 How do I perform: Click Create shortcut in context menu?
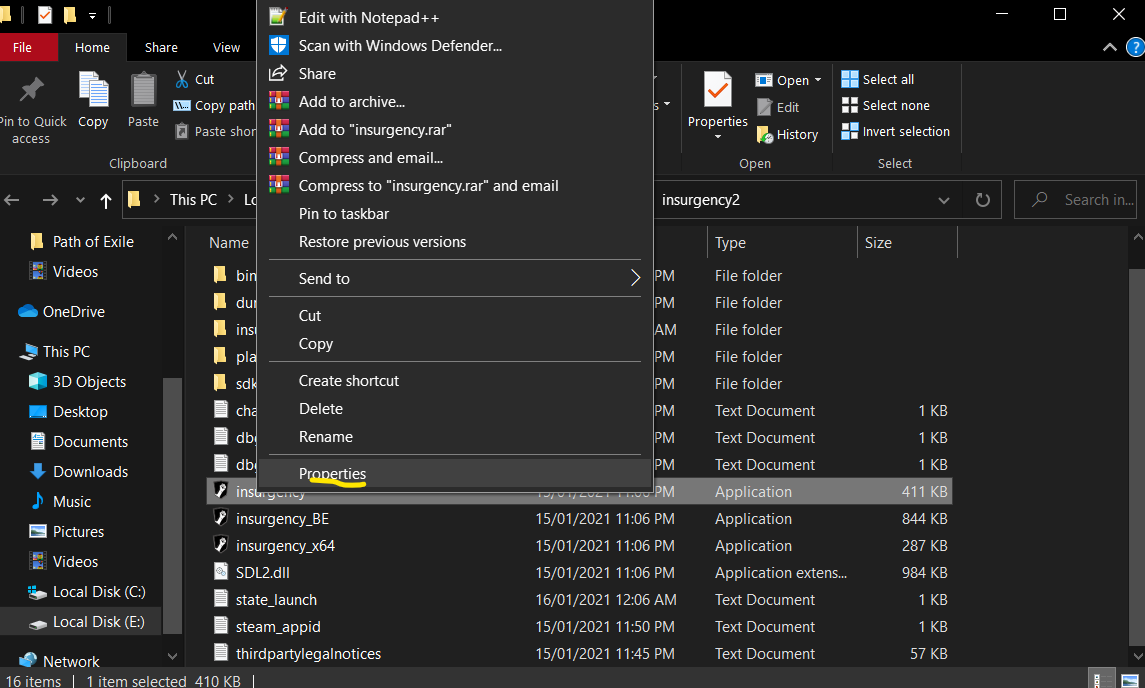[x=349, y=381]
